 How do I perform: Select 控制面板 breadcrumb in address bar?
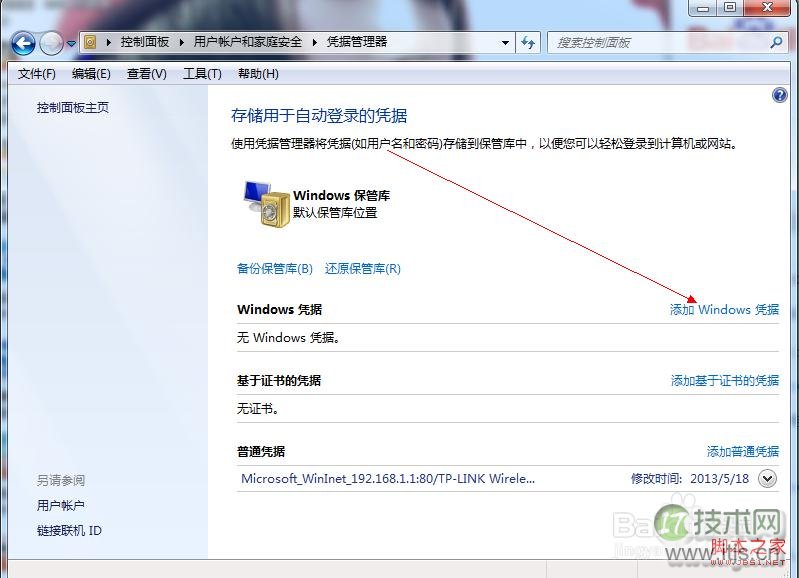coord(145,42)
